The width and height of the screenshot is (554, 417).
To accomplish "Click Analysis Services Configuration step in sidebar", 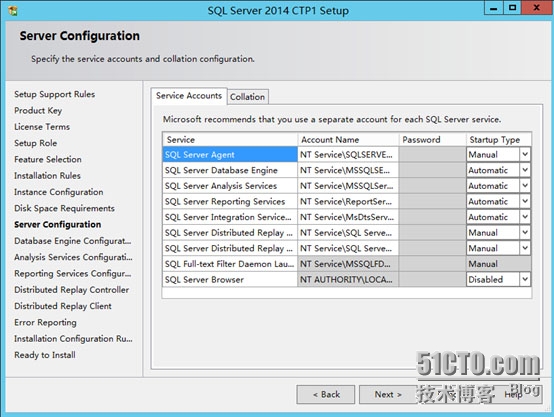I will coord(73,257).
